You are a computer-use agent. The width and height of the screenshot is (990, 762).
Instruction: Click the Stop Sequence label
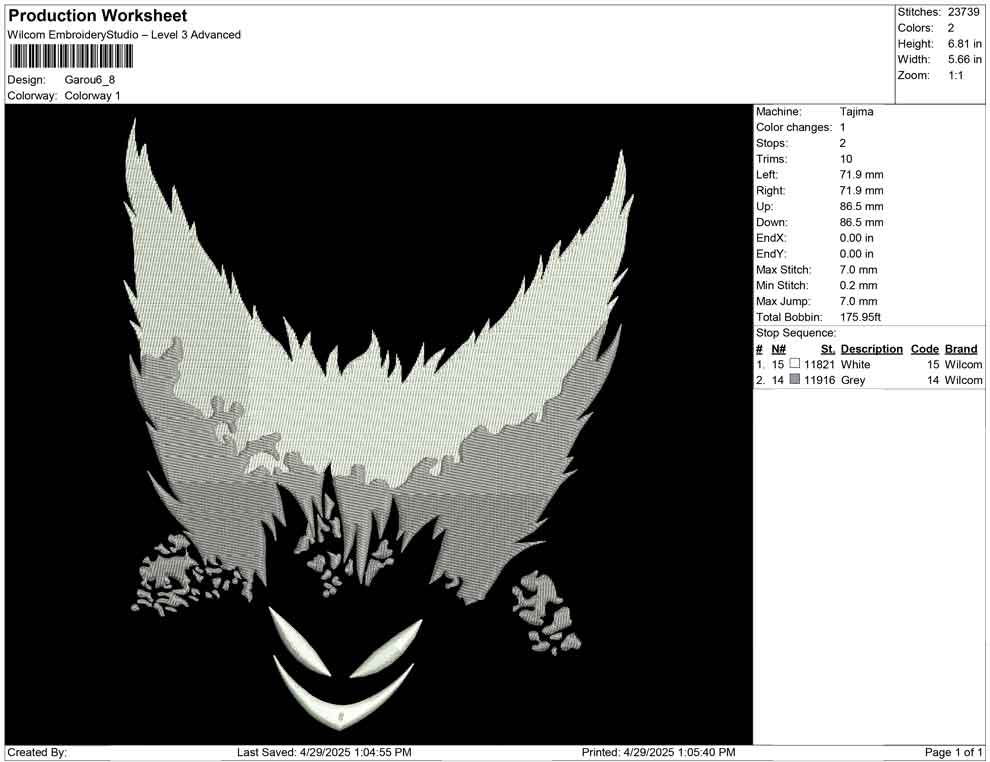coord(796,333)
